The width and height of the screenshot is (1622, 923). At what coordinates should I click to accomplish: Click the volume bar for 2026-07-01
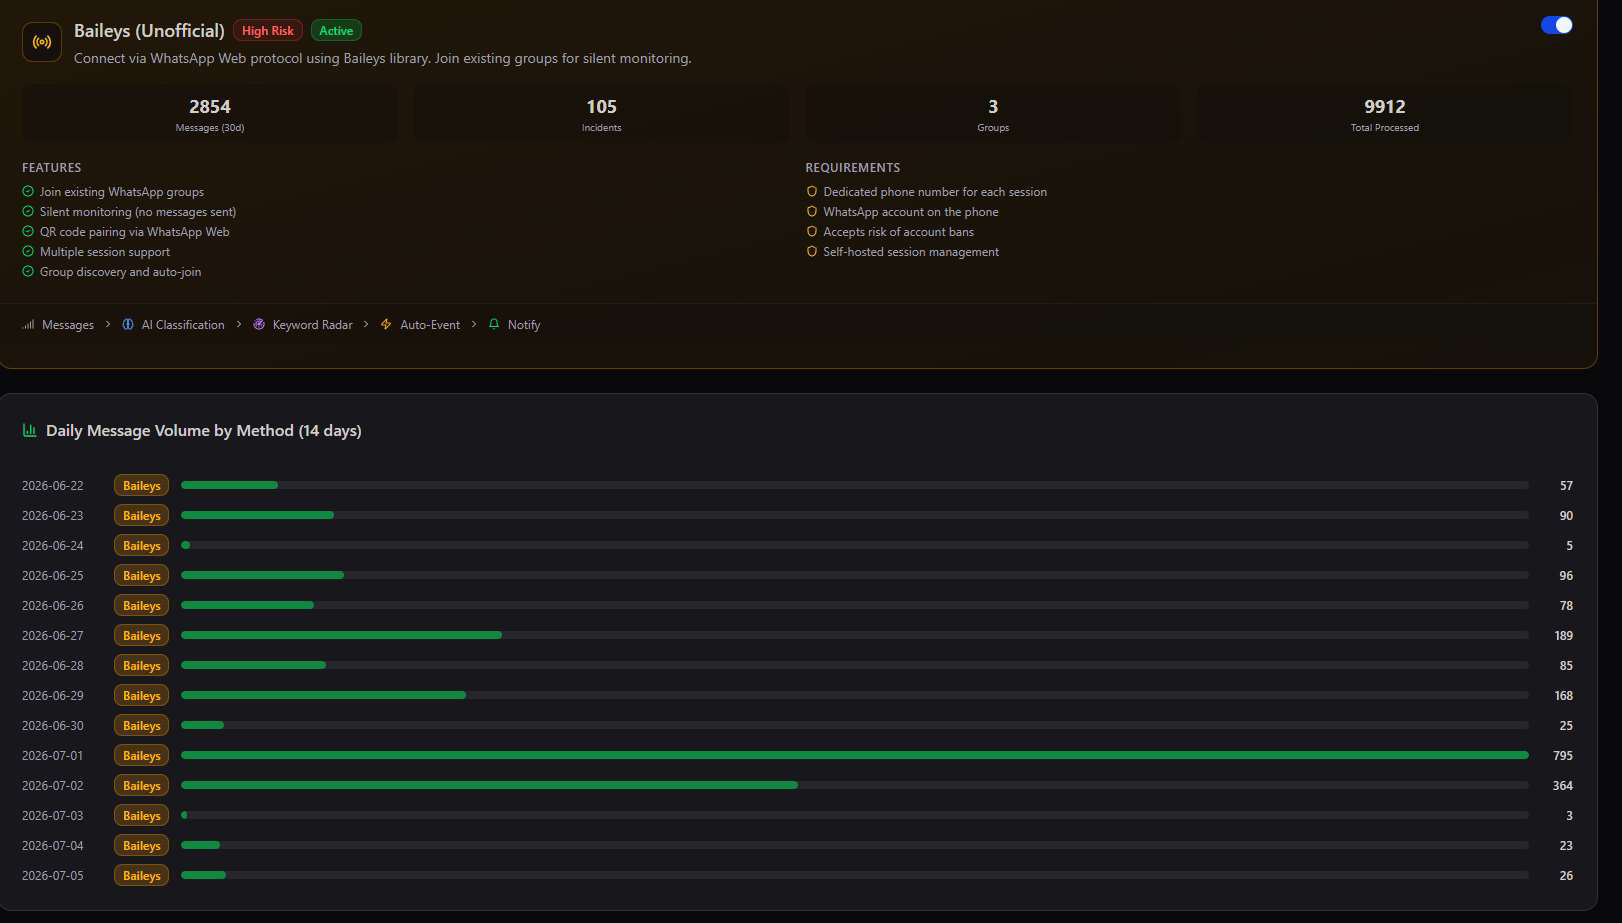[855, 755]
